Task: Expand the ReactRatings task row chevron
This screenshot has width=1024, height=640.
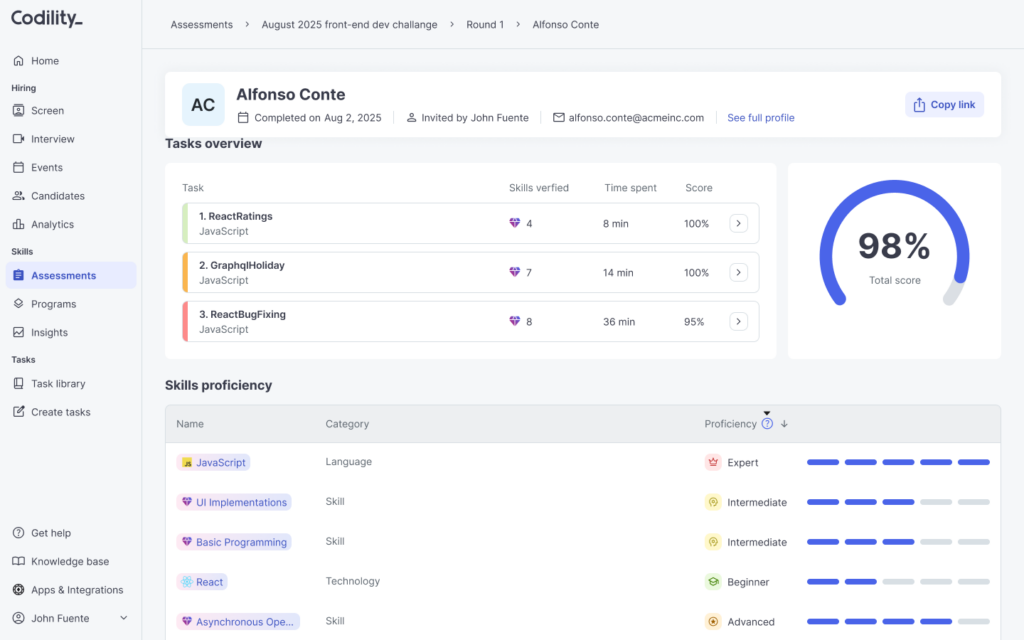Action: coord(739,223)
